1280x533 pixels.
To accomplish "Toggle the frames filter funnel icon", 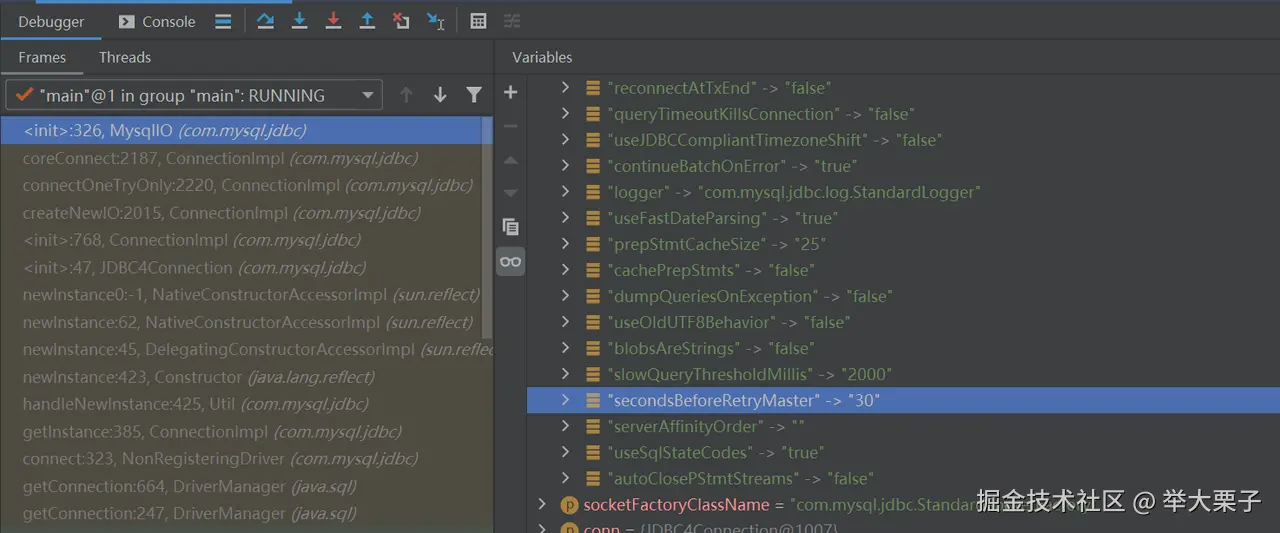I will click(474, 95).
